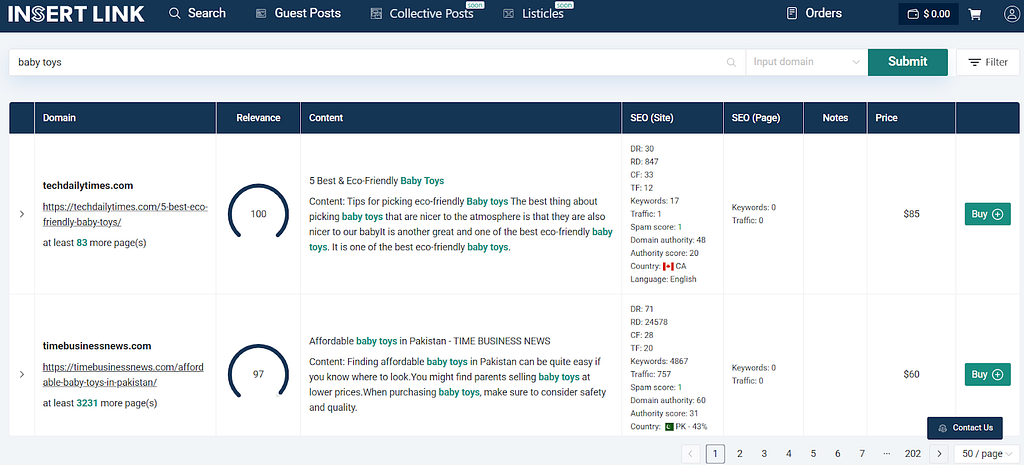
Task: Open the shopping cart icon
Action: click(974, 14)
